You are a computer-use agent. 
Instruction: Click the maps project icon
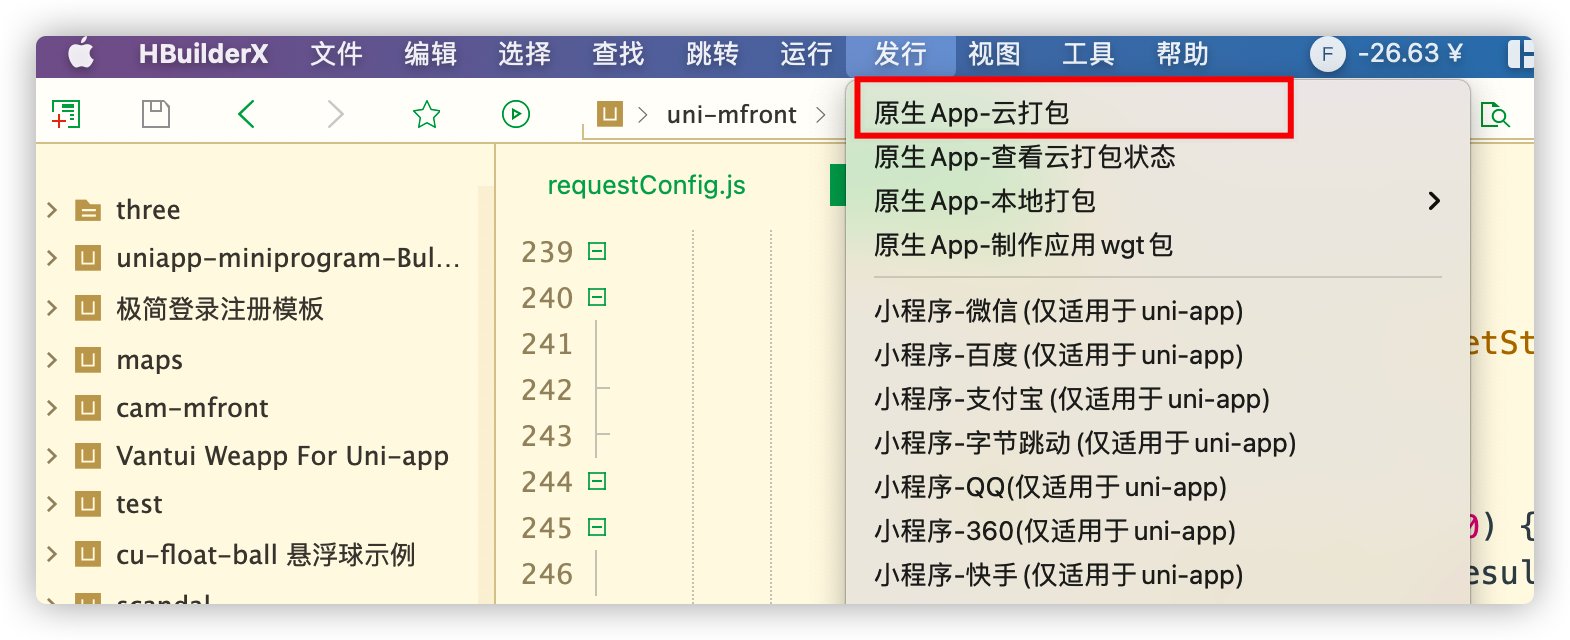(89, 359)
